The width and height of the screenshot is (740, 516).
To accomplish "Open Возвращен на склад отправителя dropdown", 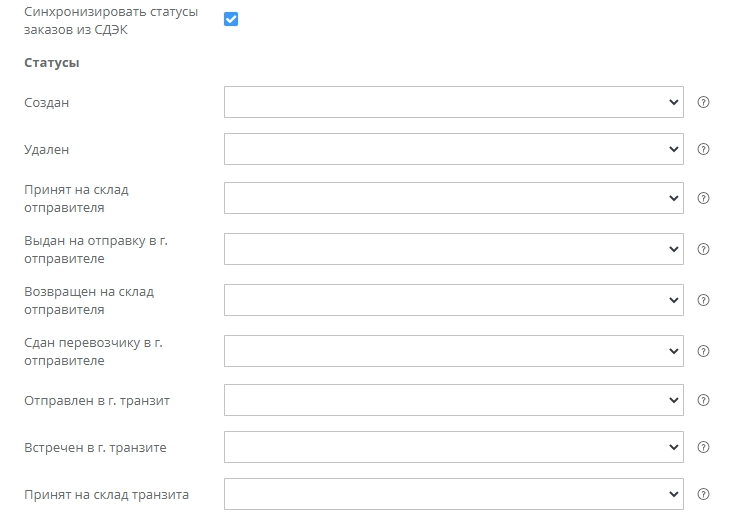I will coord(453,300).
